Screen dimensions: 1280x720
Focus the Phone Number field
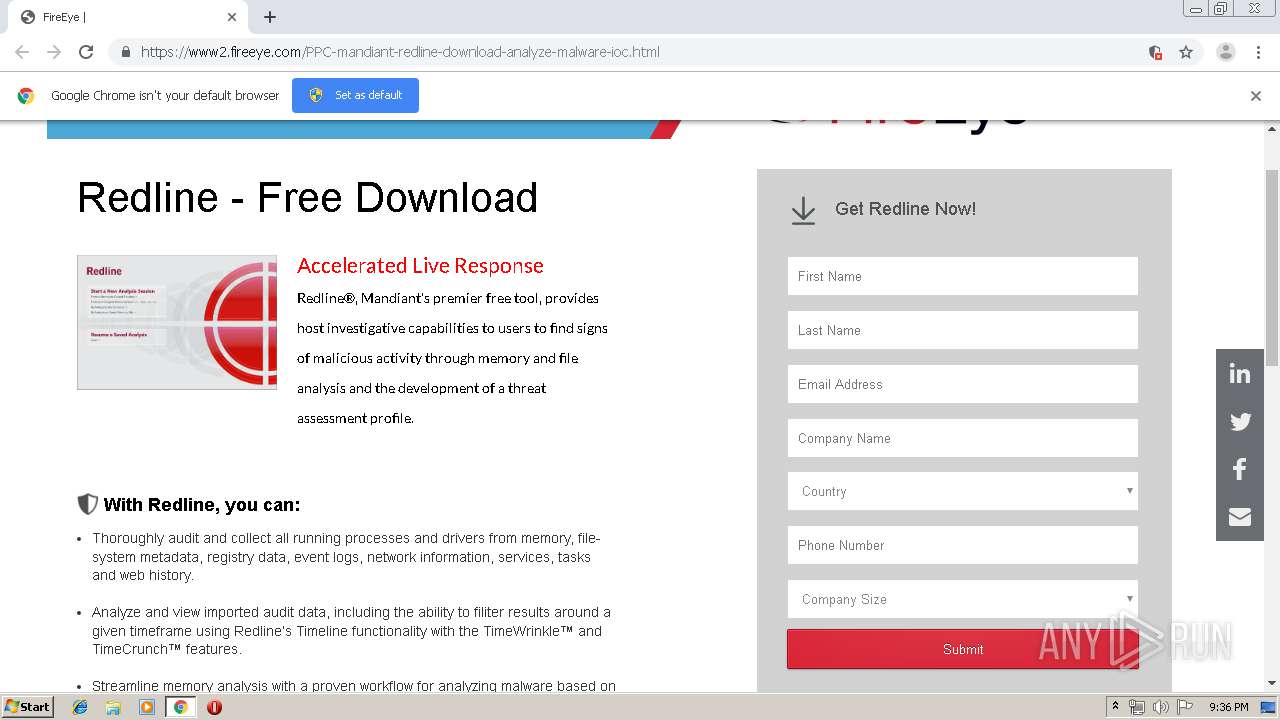[x=962, y=545]
